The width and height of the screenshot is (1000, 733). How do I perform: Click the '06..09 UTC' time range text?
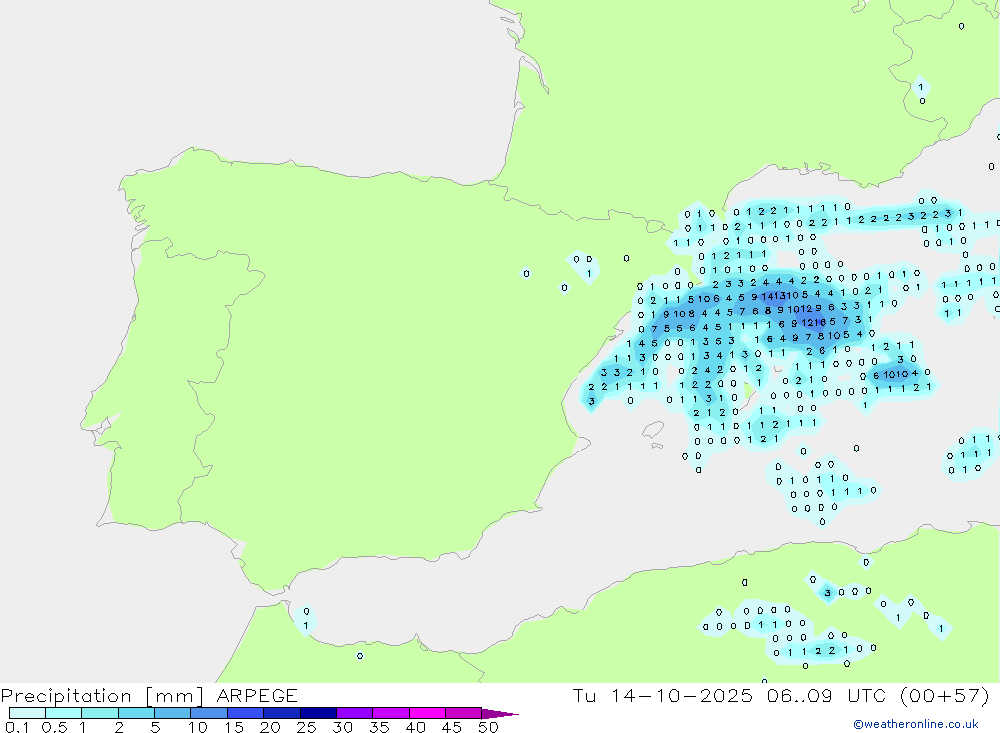(x=828, y=696)
